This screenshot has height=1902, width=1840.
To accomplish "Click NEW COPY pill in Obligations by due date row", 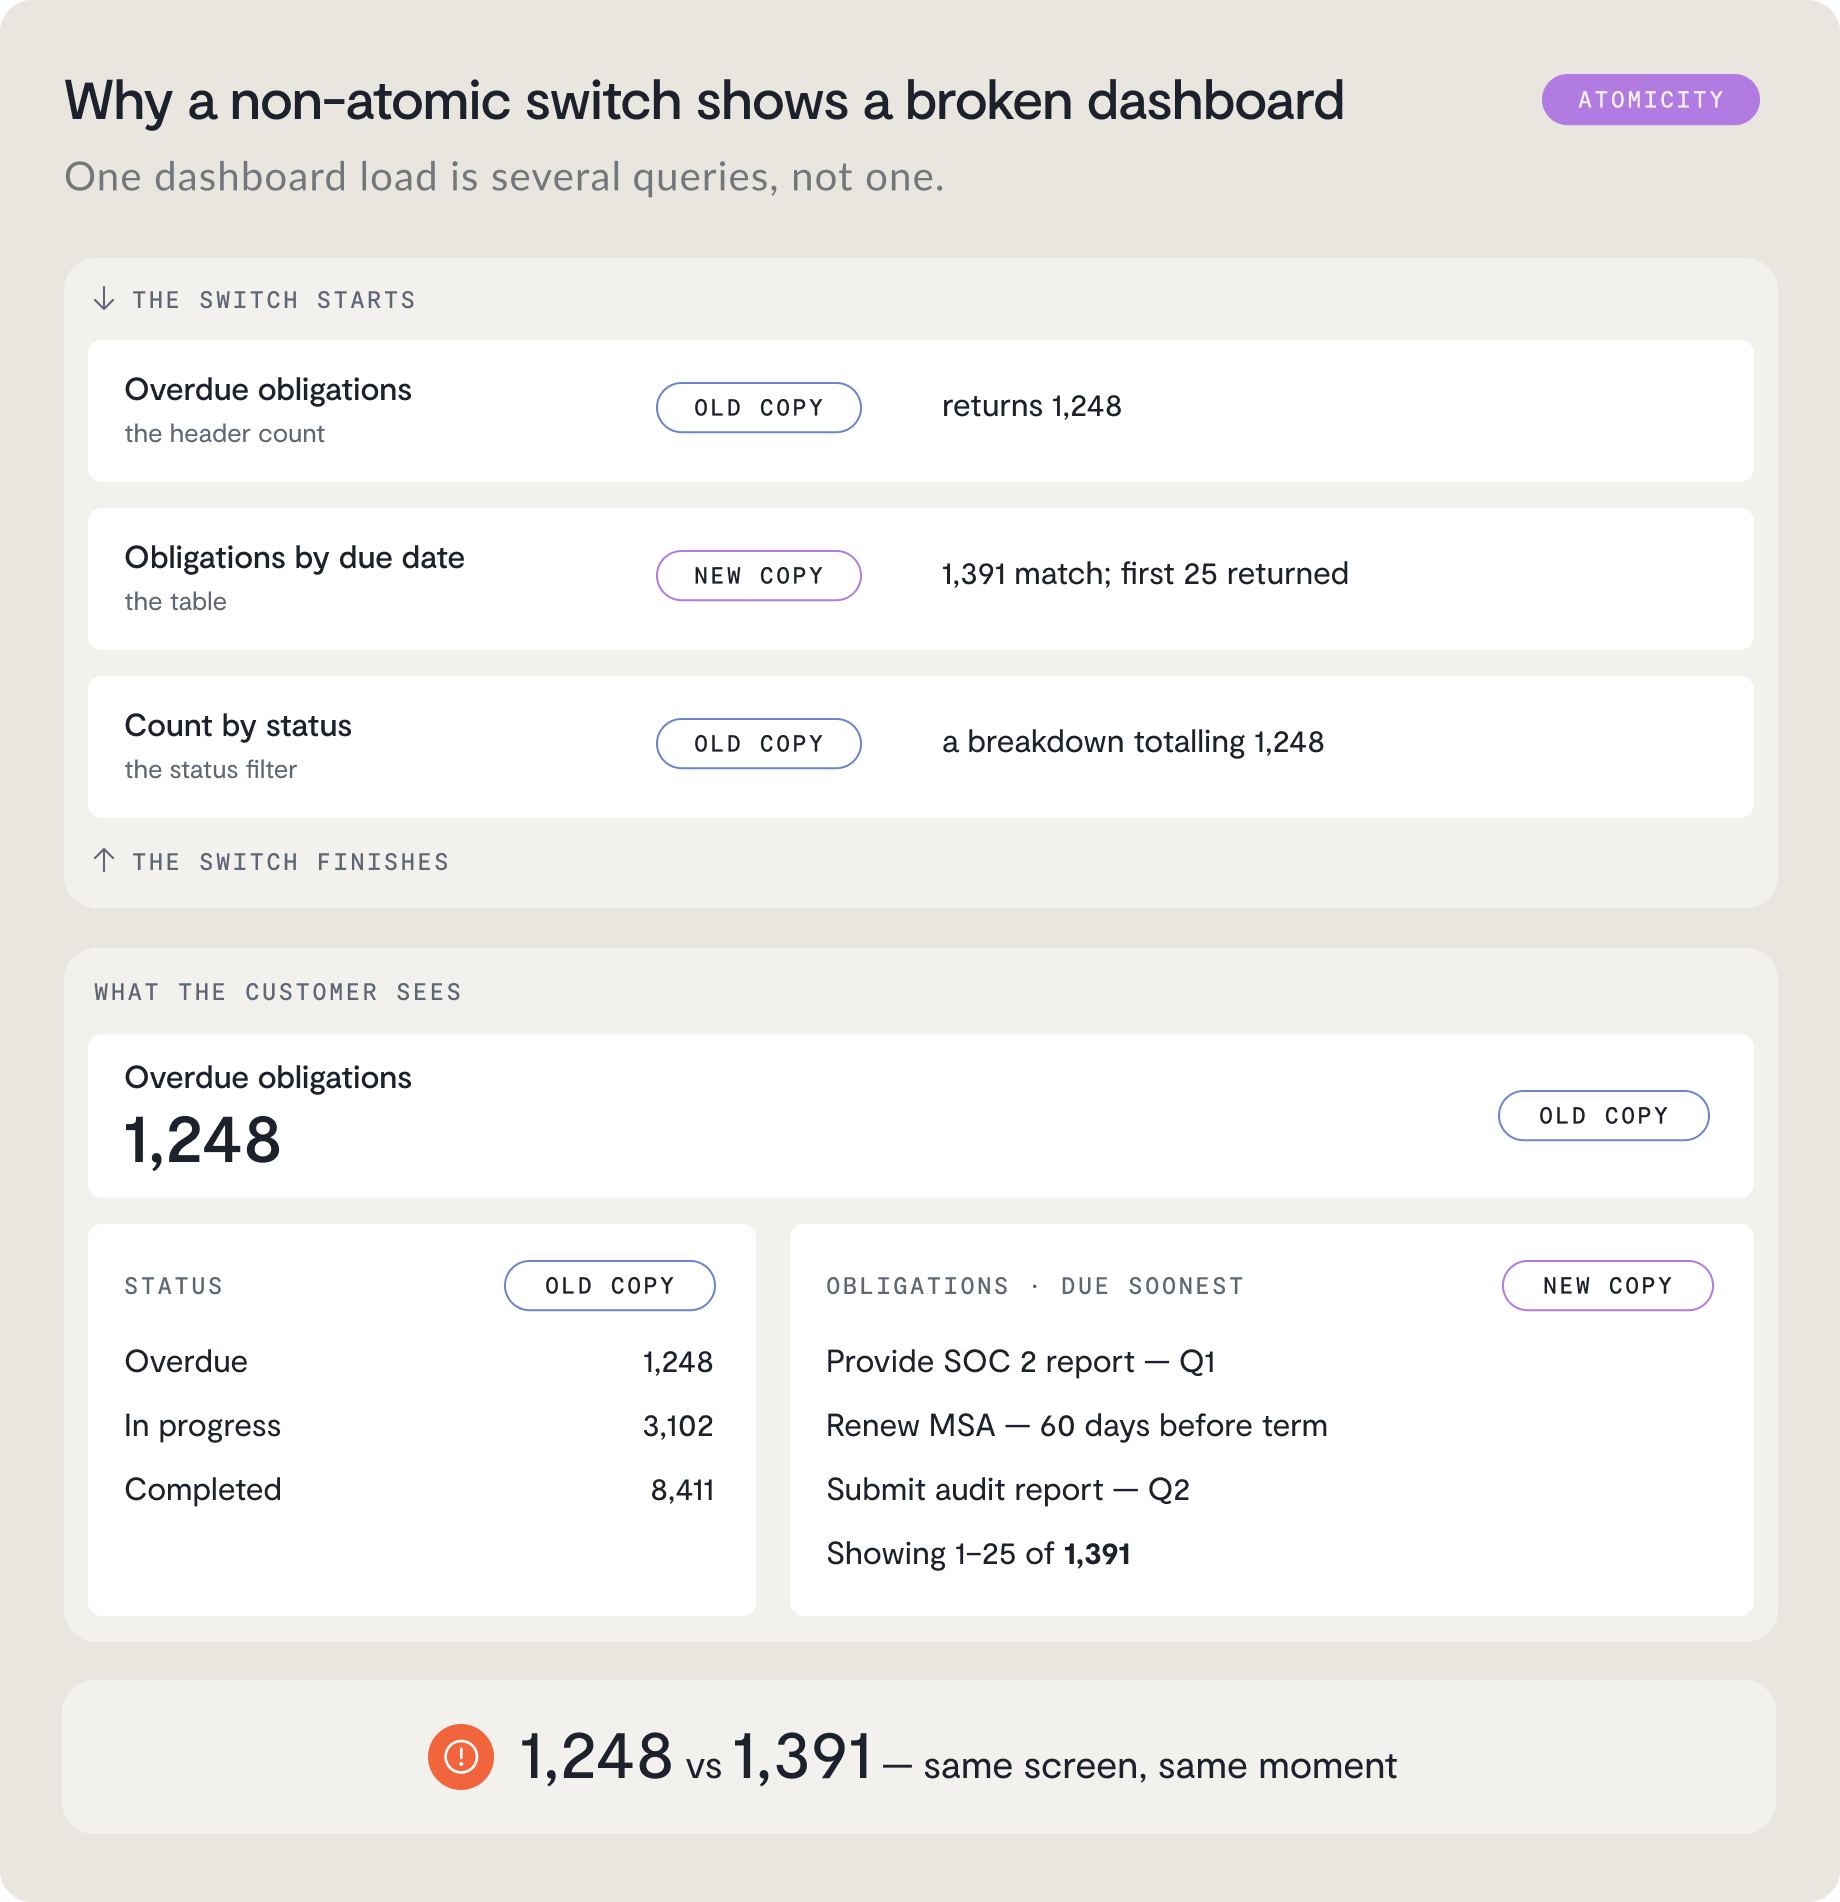I will point(759,576).
